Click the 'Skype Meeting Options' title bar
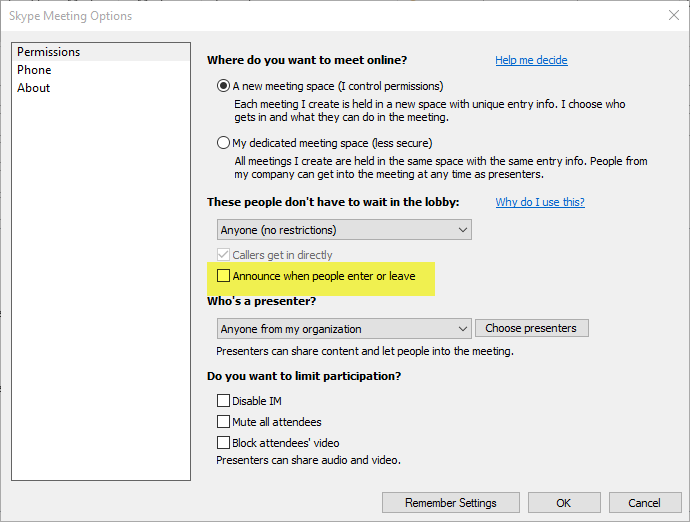The height and width of the screenshot is (522, 690). click(300, 15)
